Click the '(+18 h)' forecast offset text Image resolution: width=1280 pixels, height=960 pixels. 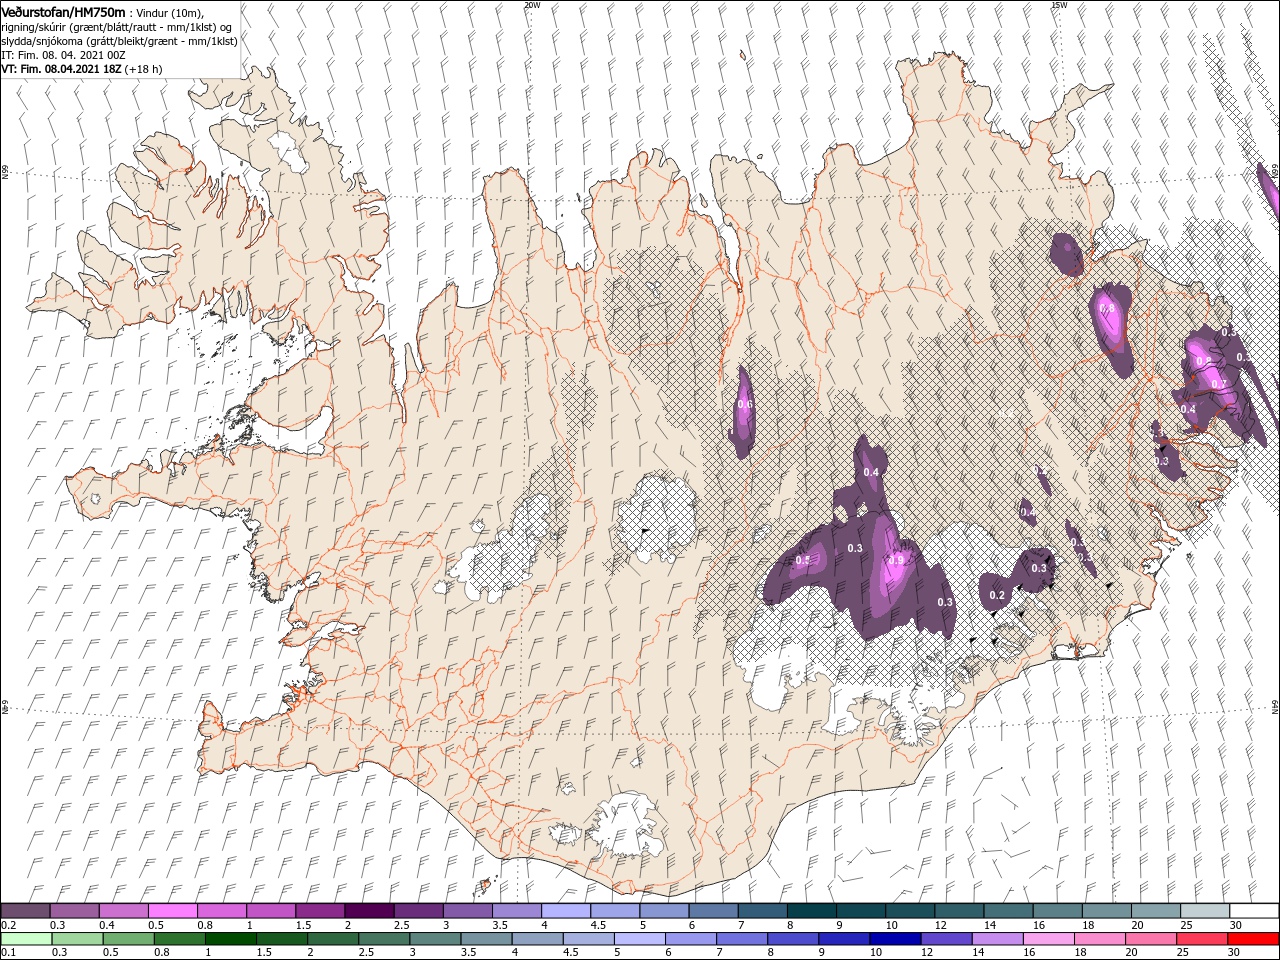pos(144,69)
